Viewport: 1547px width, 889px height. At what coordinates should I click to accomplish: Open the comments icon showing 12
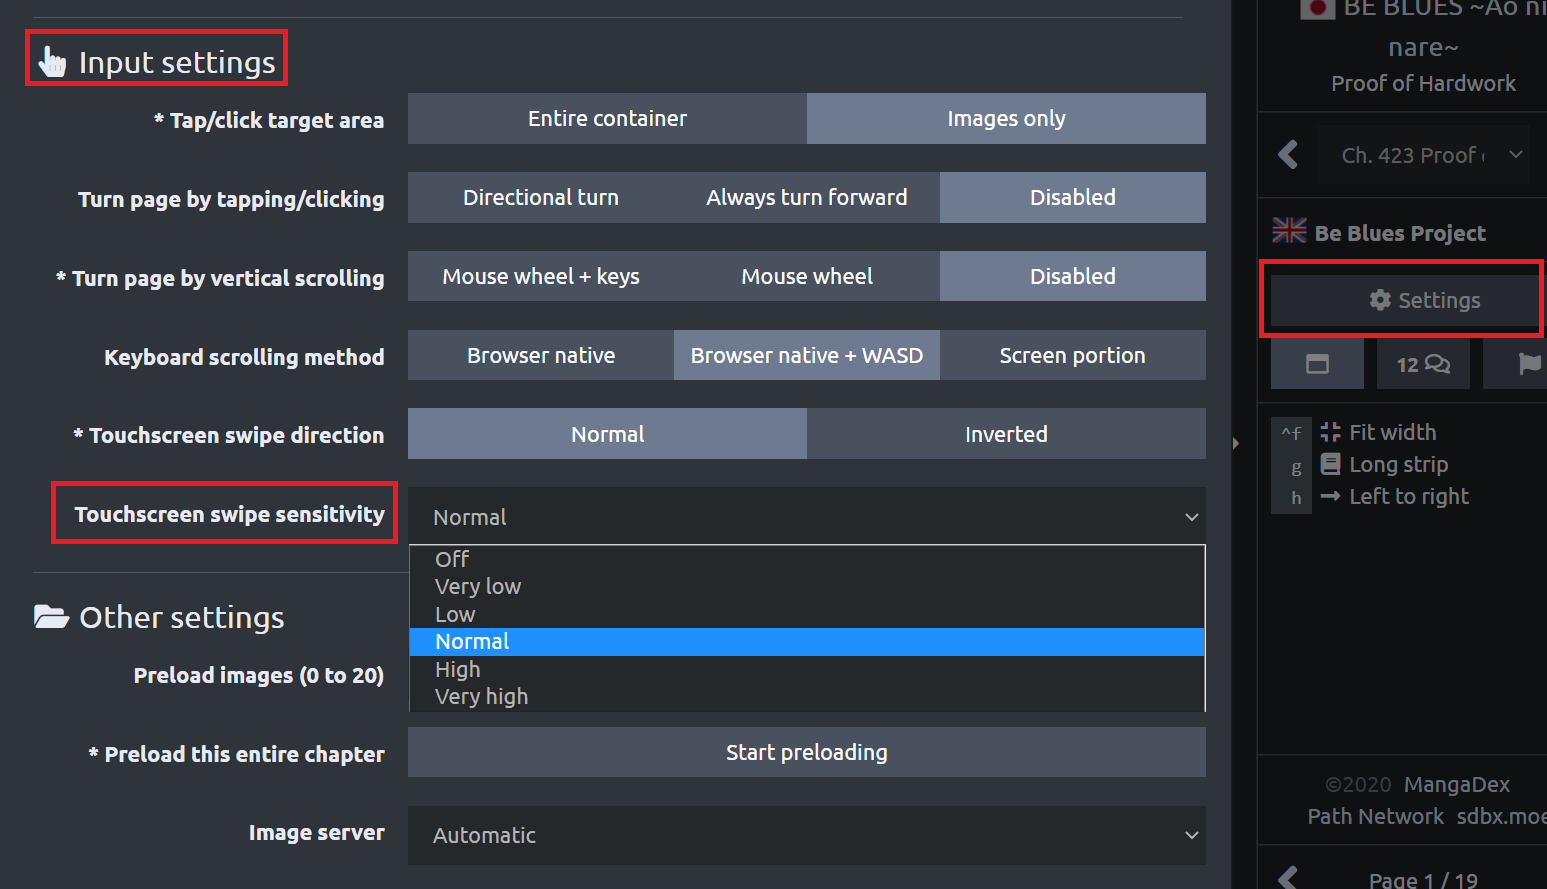click(1423, 364)
